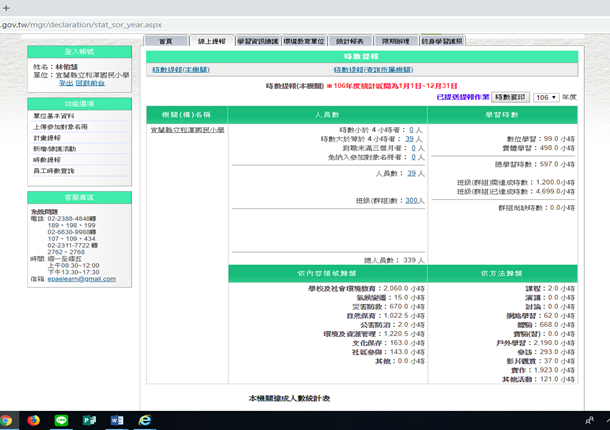This screenshot has width=610, height=430.
Task: Click the 機關(構)名稱 column header
Action: 187,115
